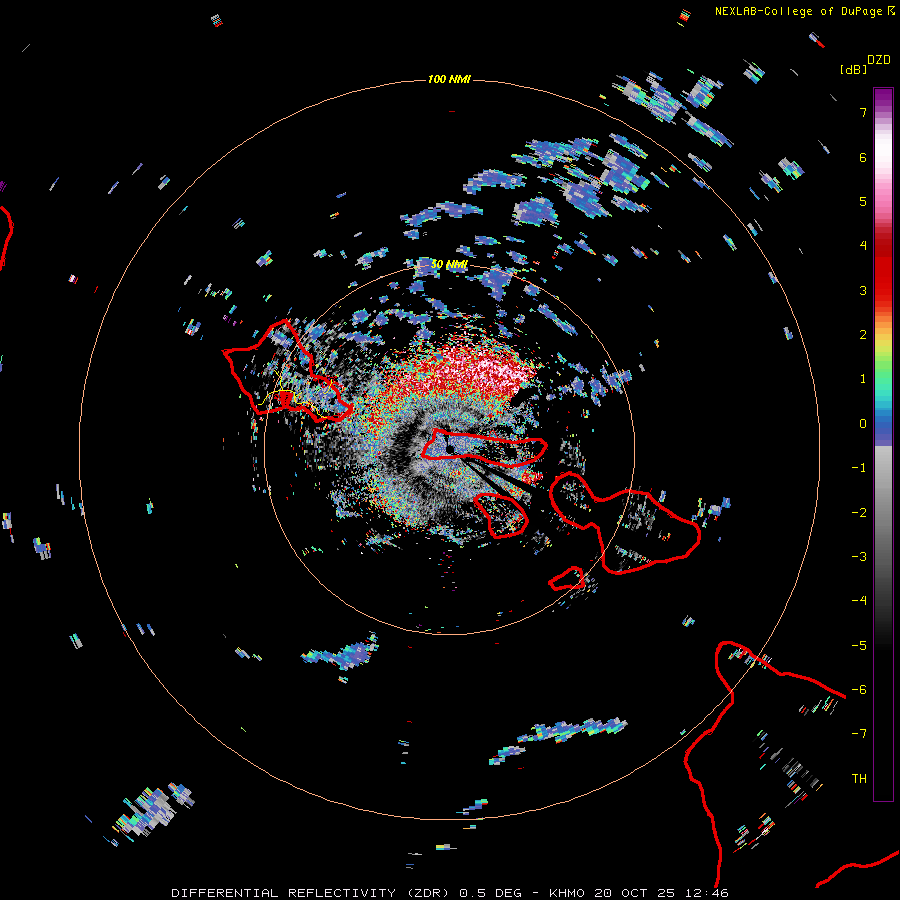900x900 pixels.
Task: Click the 6 dB tick on the color scale
Action: point(863,157)
